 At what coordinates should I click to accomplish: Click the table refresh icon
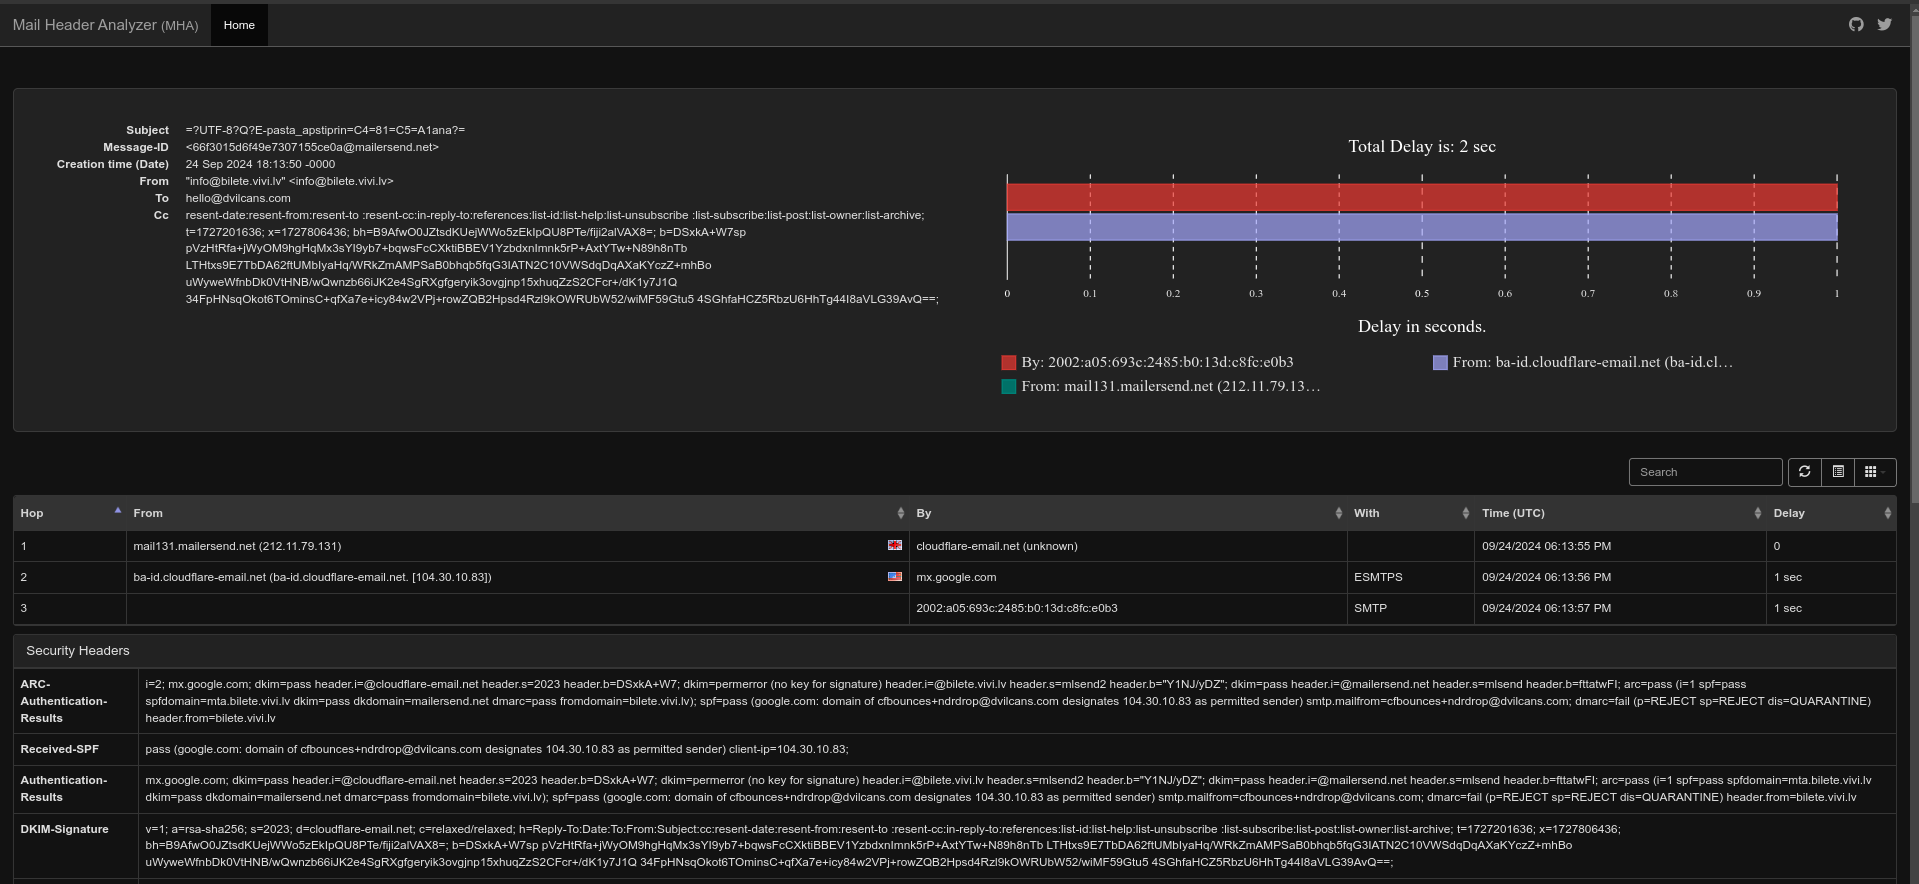click(x=1804, y=472)
